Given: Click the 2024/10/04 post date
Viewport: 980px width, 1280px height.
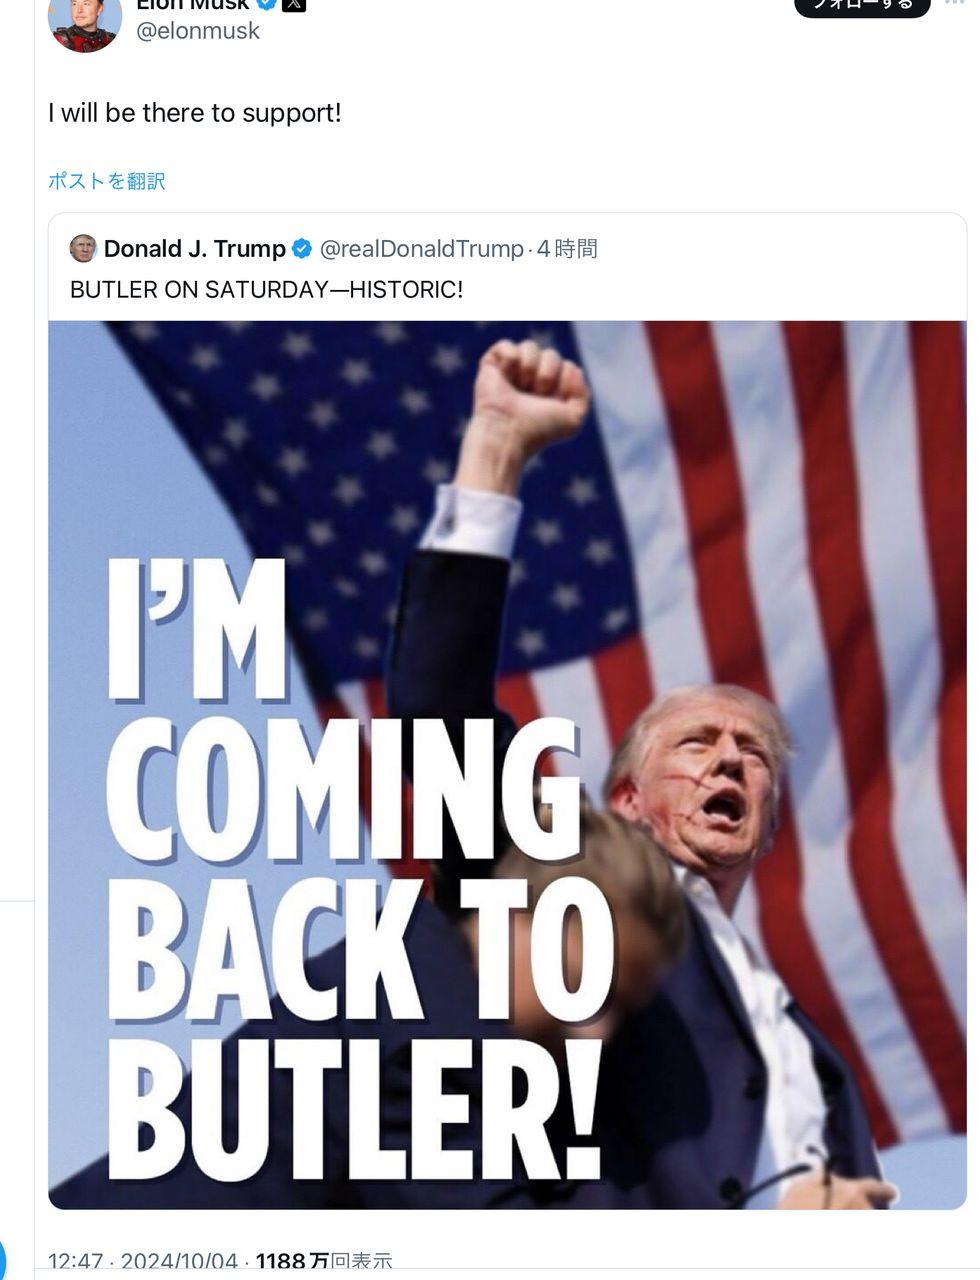Looking at the screenshot, I should 179,1262.
